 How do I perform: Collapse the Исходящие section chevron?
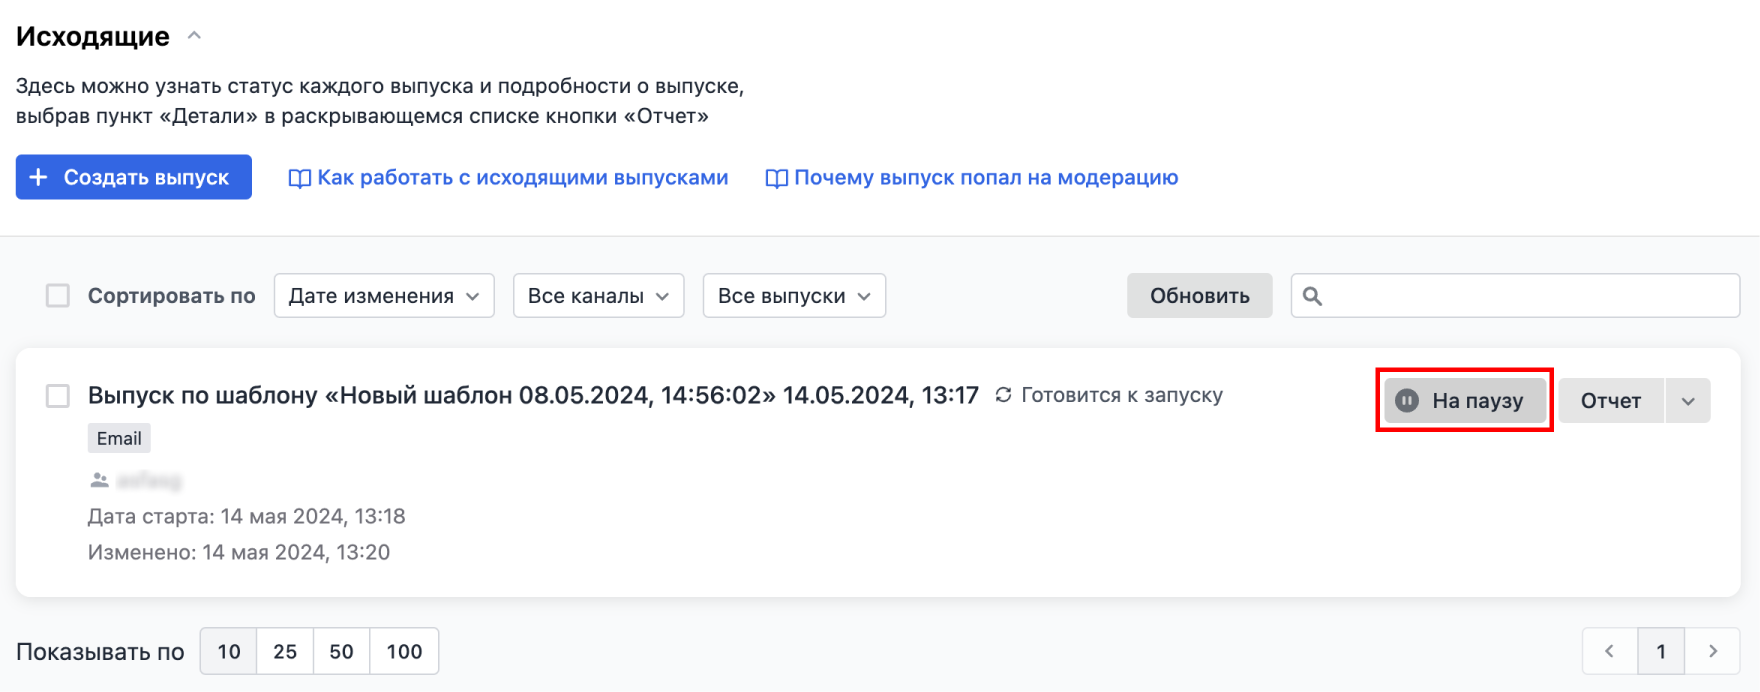click(195, 36)
